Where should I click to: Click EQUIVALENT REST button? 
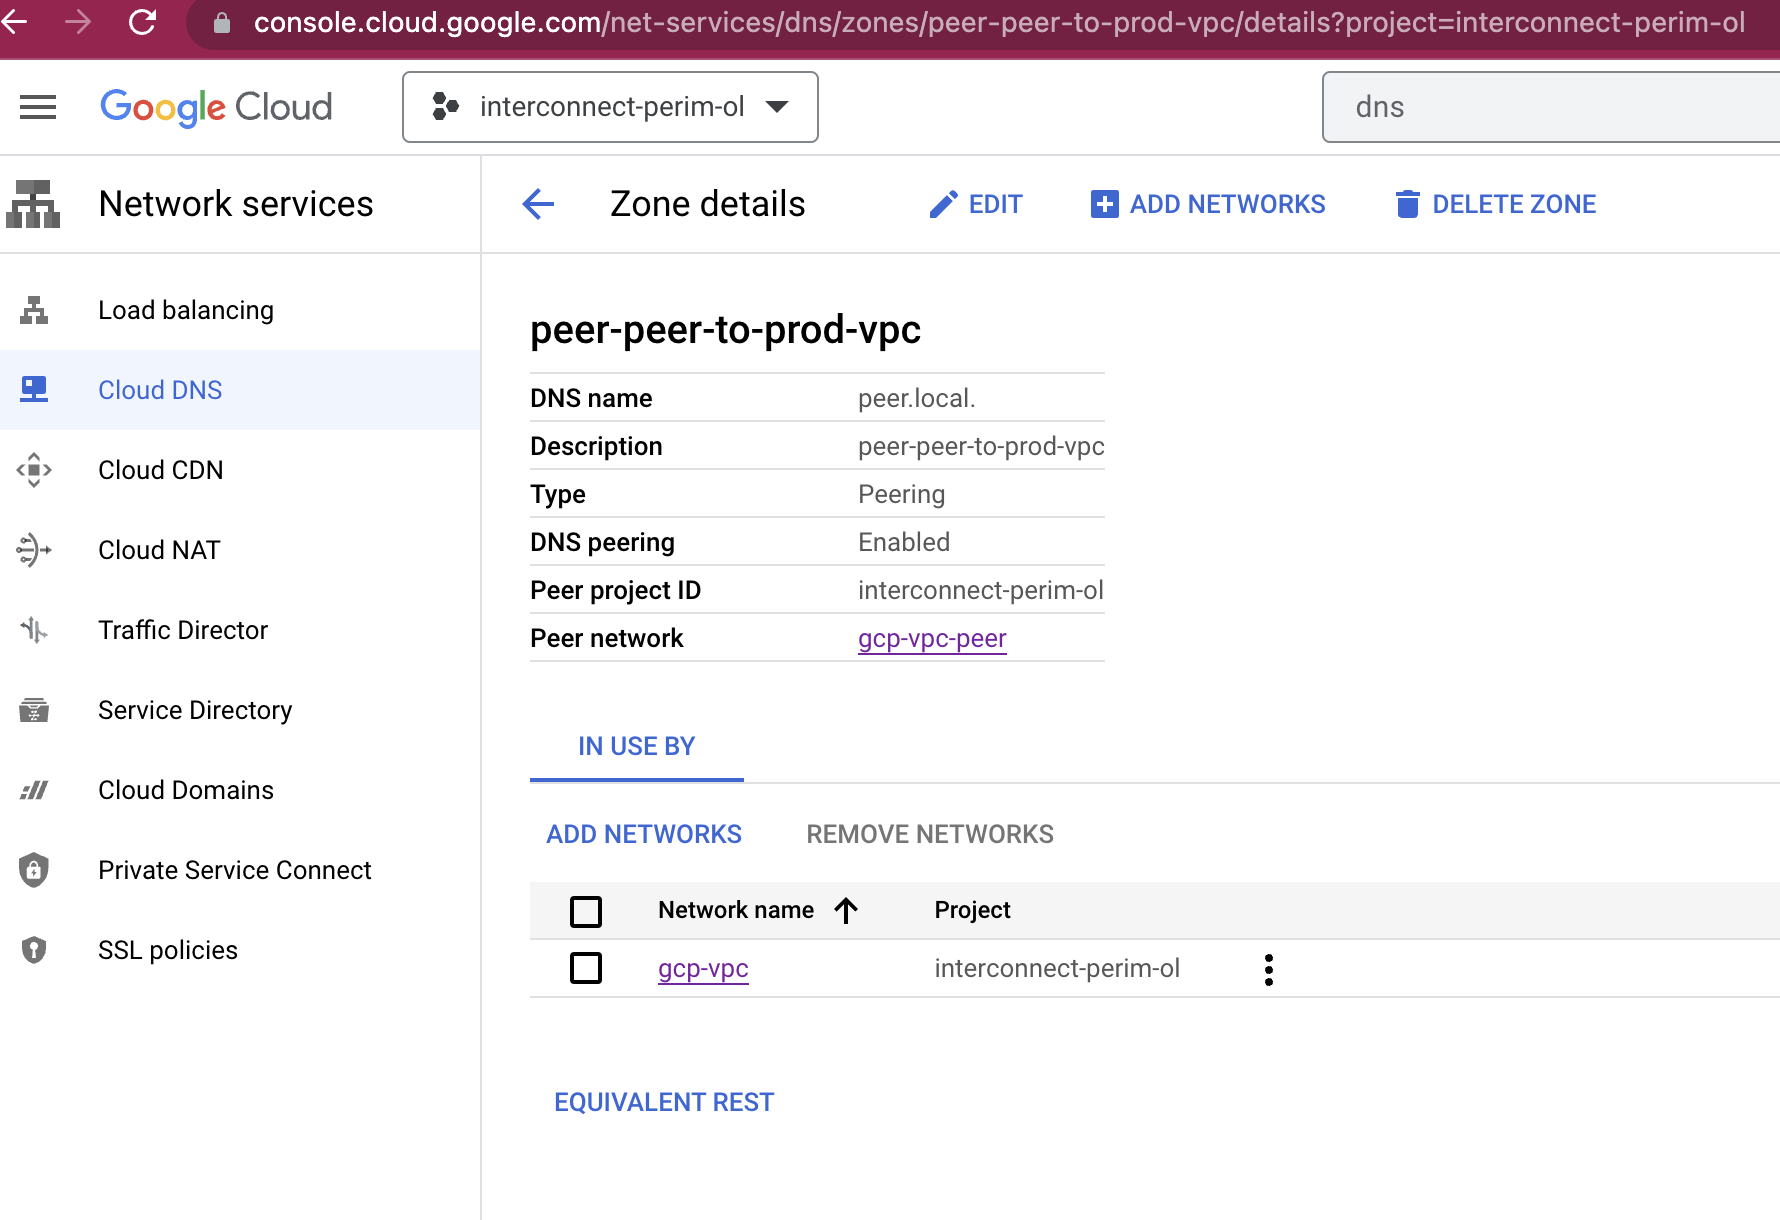(664, 1101)
